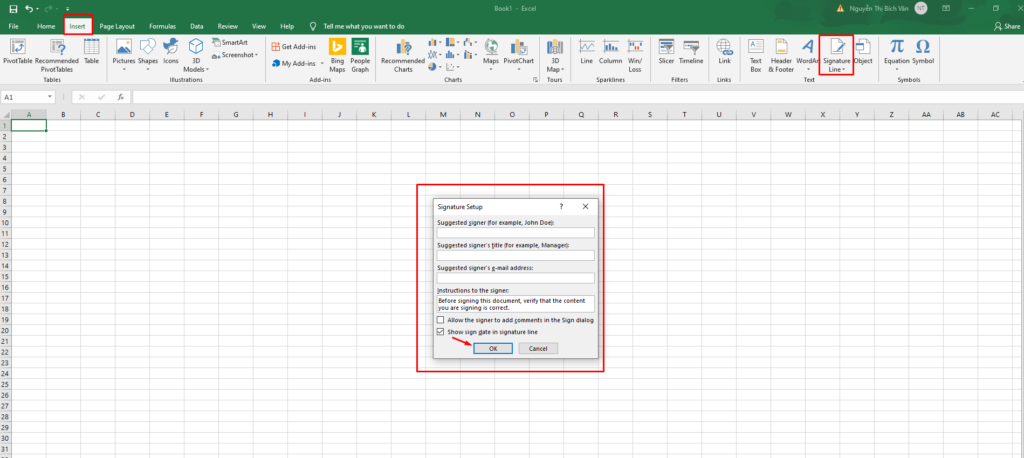This screenshot has height=458, width=1024.
Task: Click the Recommended Charts icon
Action: (x=403, y=54)
